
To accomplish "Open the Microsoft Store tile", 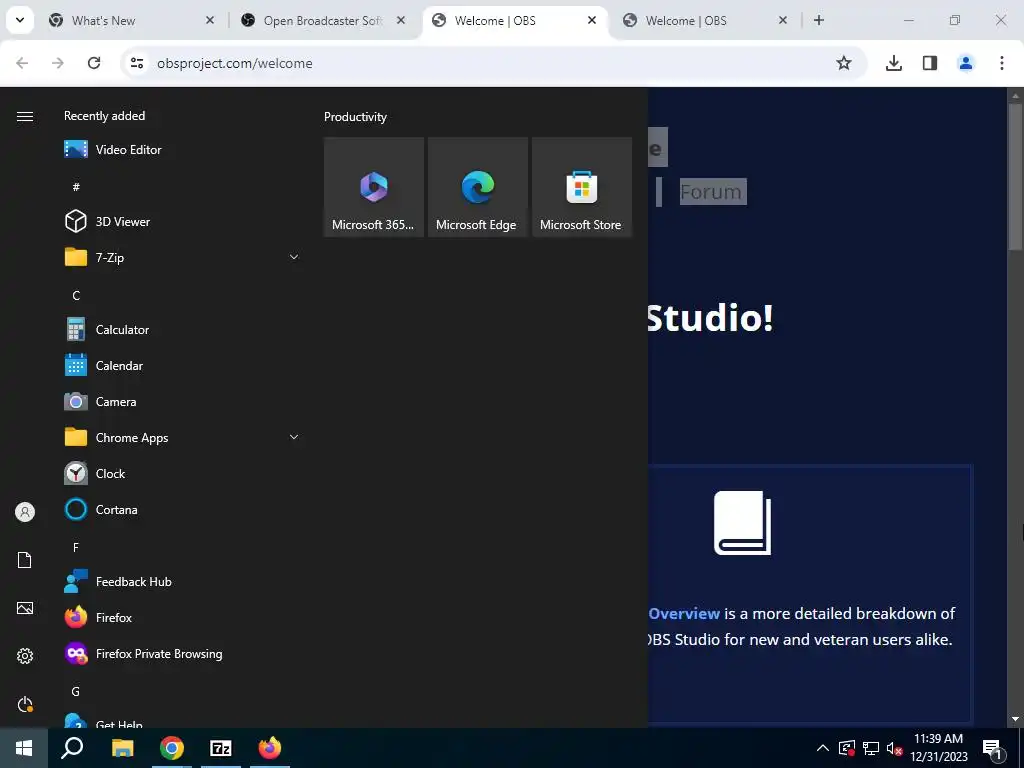I will click(x=582, y=187).
